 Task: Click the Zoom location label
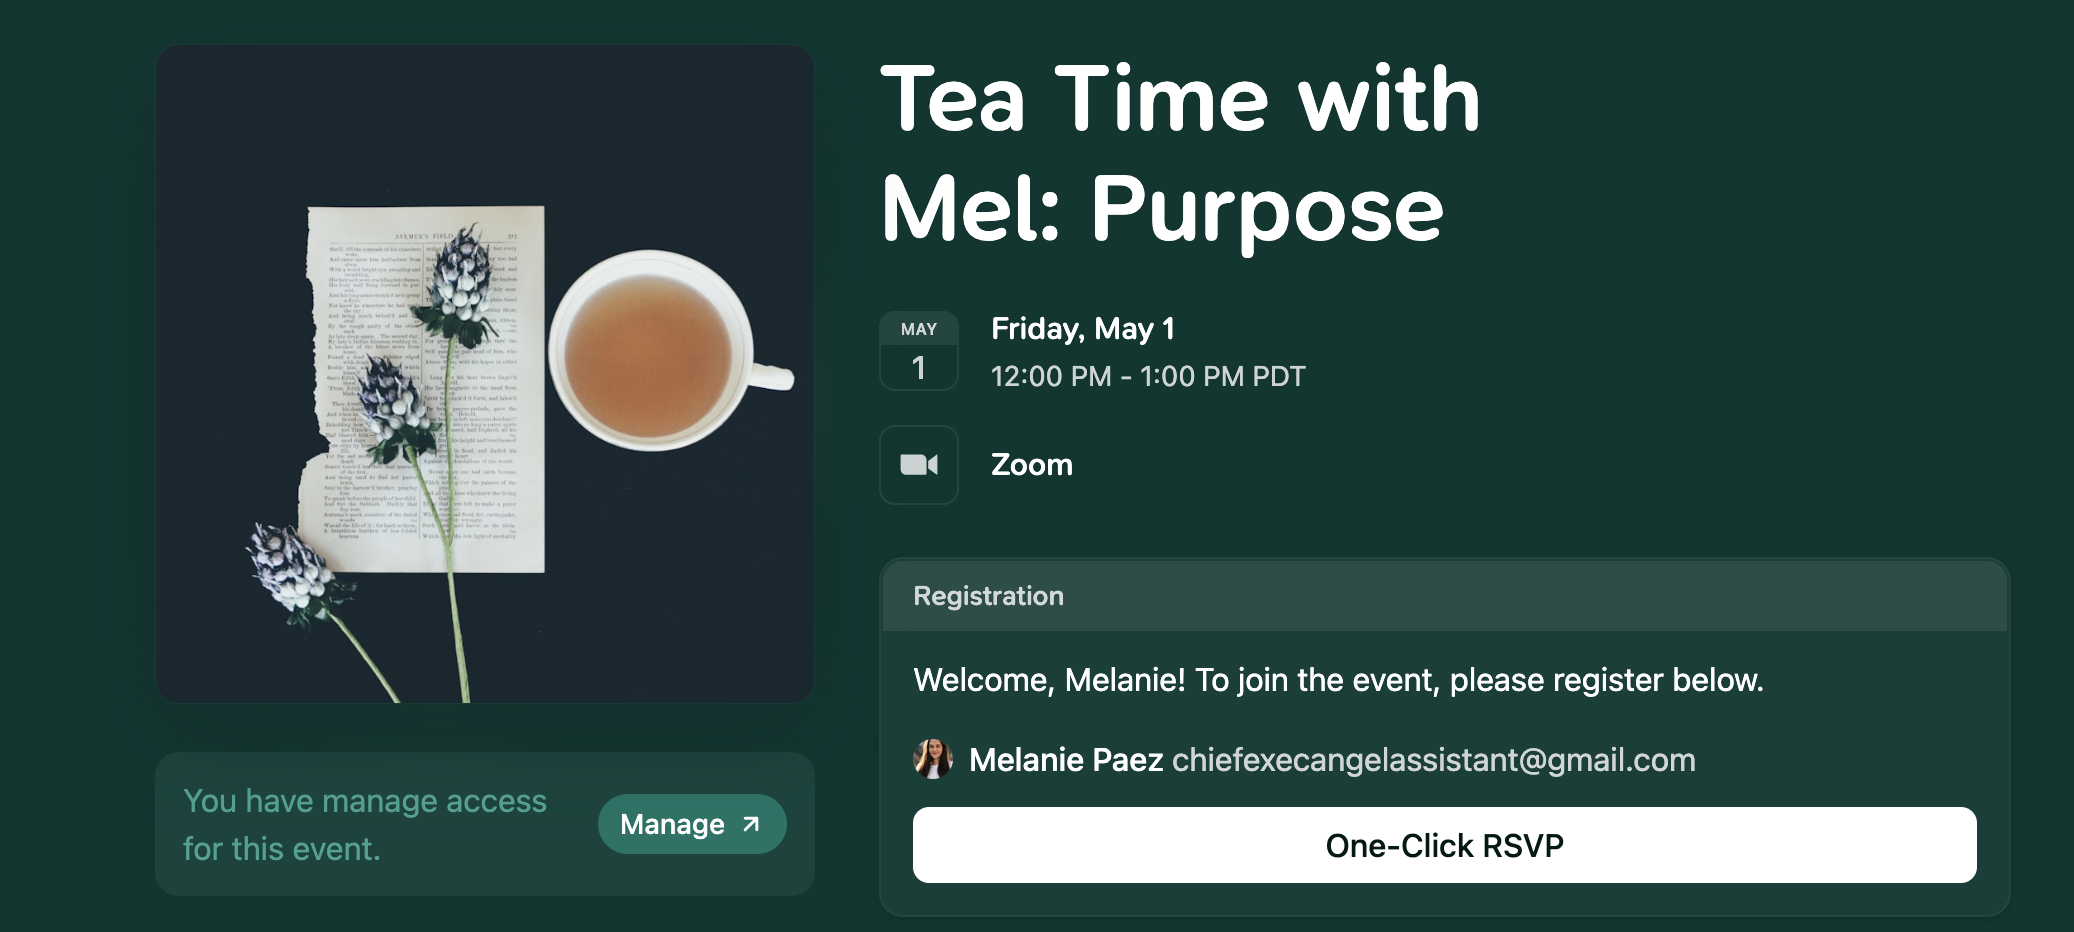(1032, 465)
